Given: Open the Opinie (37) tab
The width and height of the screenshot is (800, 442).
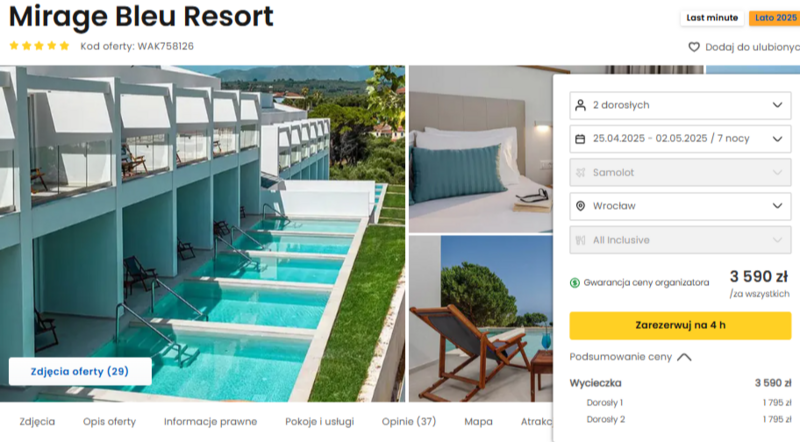Looking at the screenshot, I should tap(409, 422).
